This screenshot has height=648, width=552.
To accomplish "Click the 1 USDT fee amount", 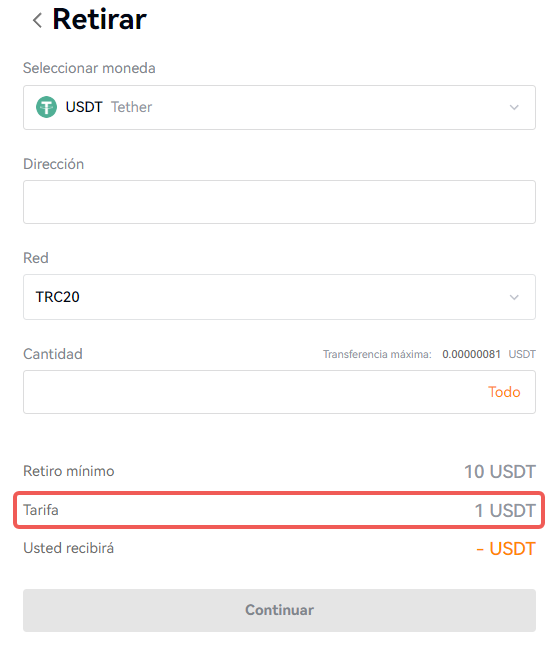I will click(x=505, y=510).
